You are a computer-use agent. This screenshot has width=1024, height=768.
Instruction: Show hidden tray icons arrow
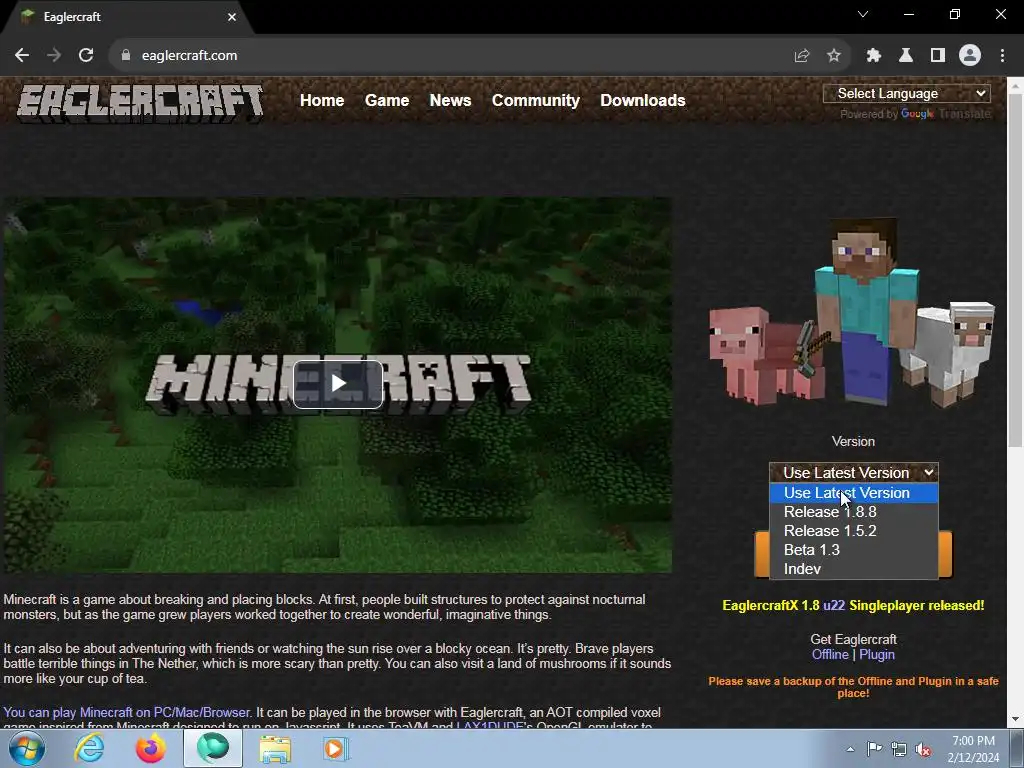tap(850, 749)
